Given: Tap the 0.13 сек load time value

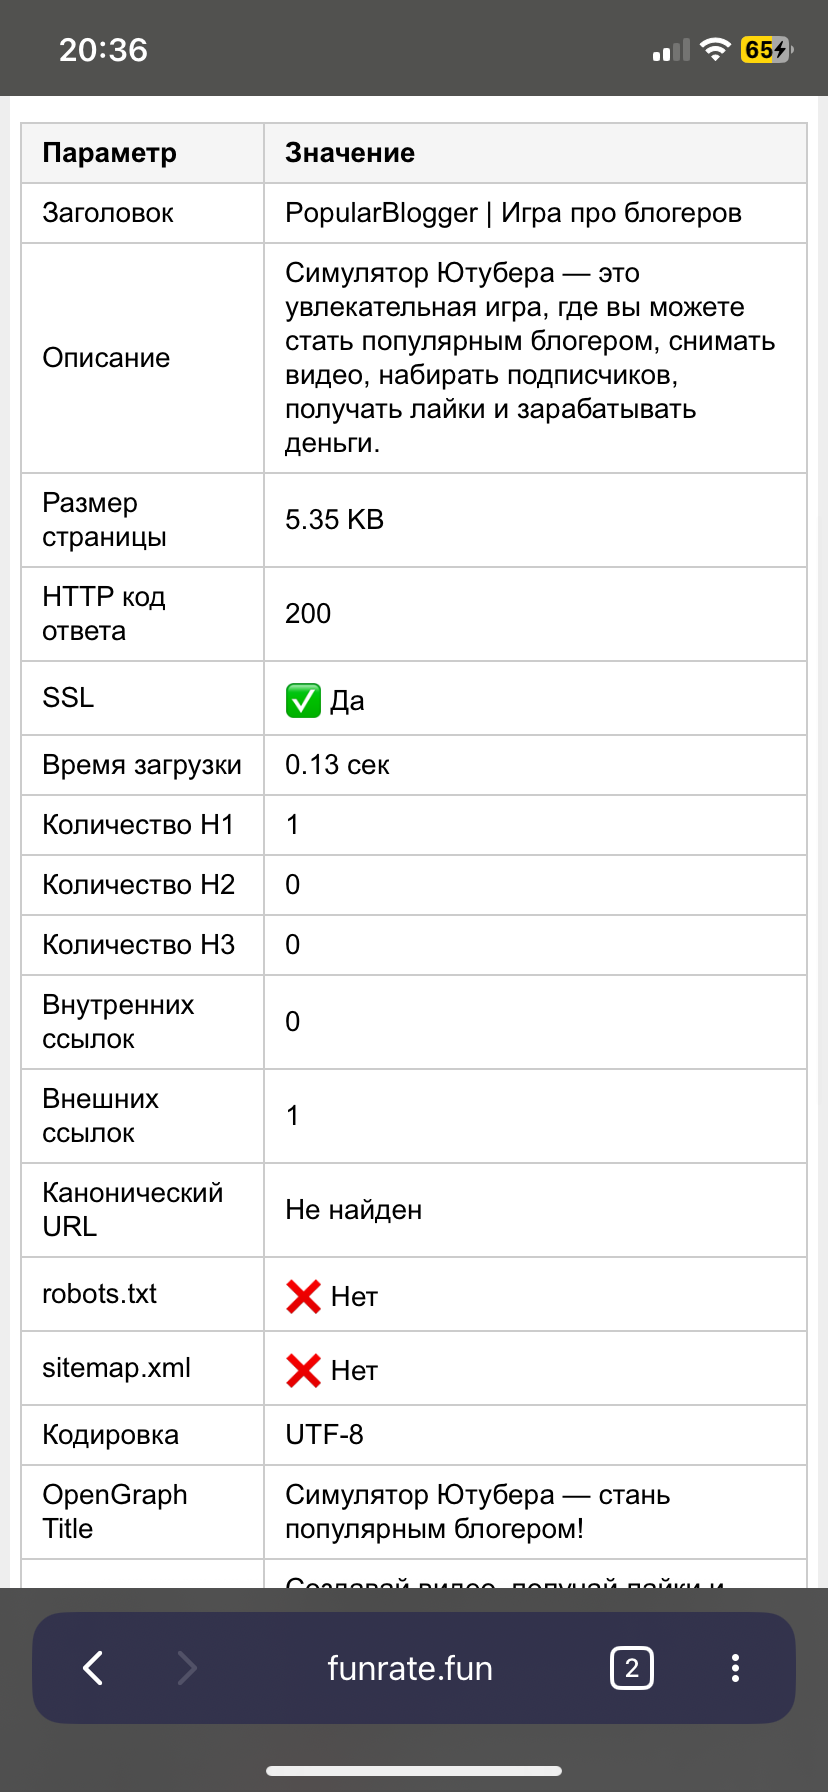Looking at the screenshot, I should tap(337, 765).
